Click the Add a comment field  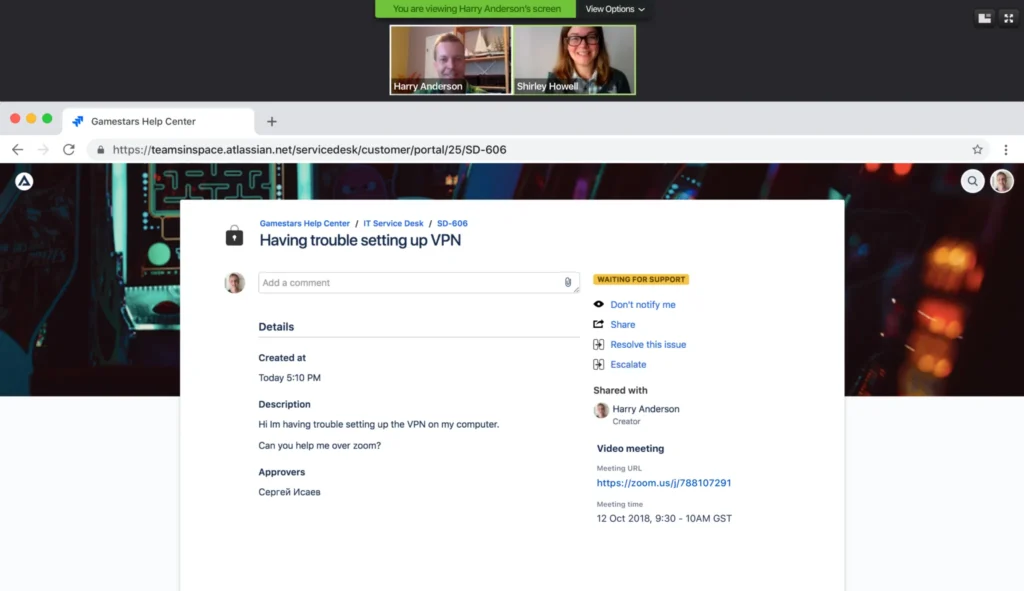tap(419, 283)
